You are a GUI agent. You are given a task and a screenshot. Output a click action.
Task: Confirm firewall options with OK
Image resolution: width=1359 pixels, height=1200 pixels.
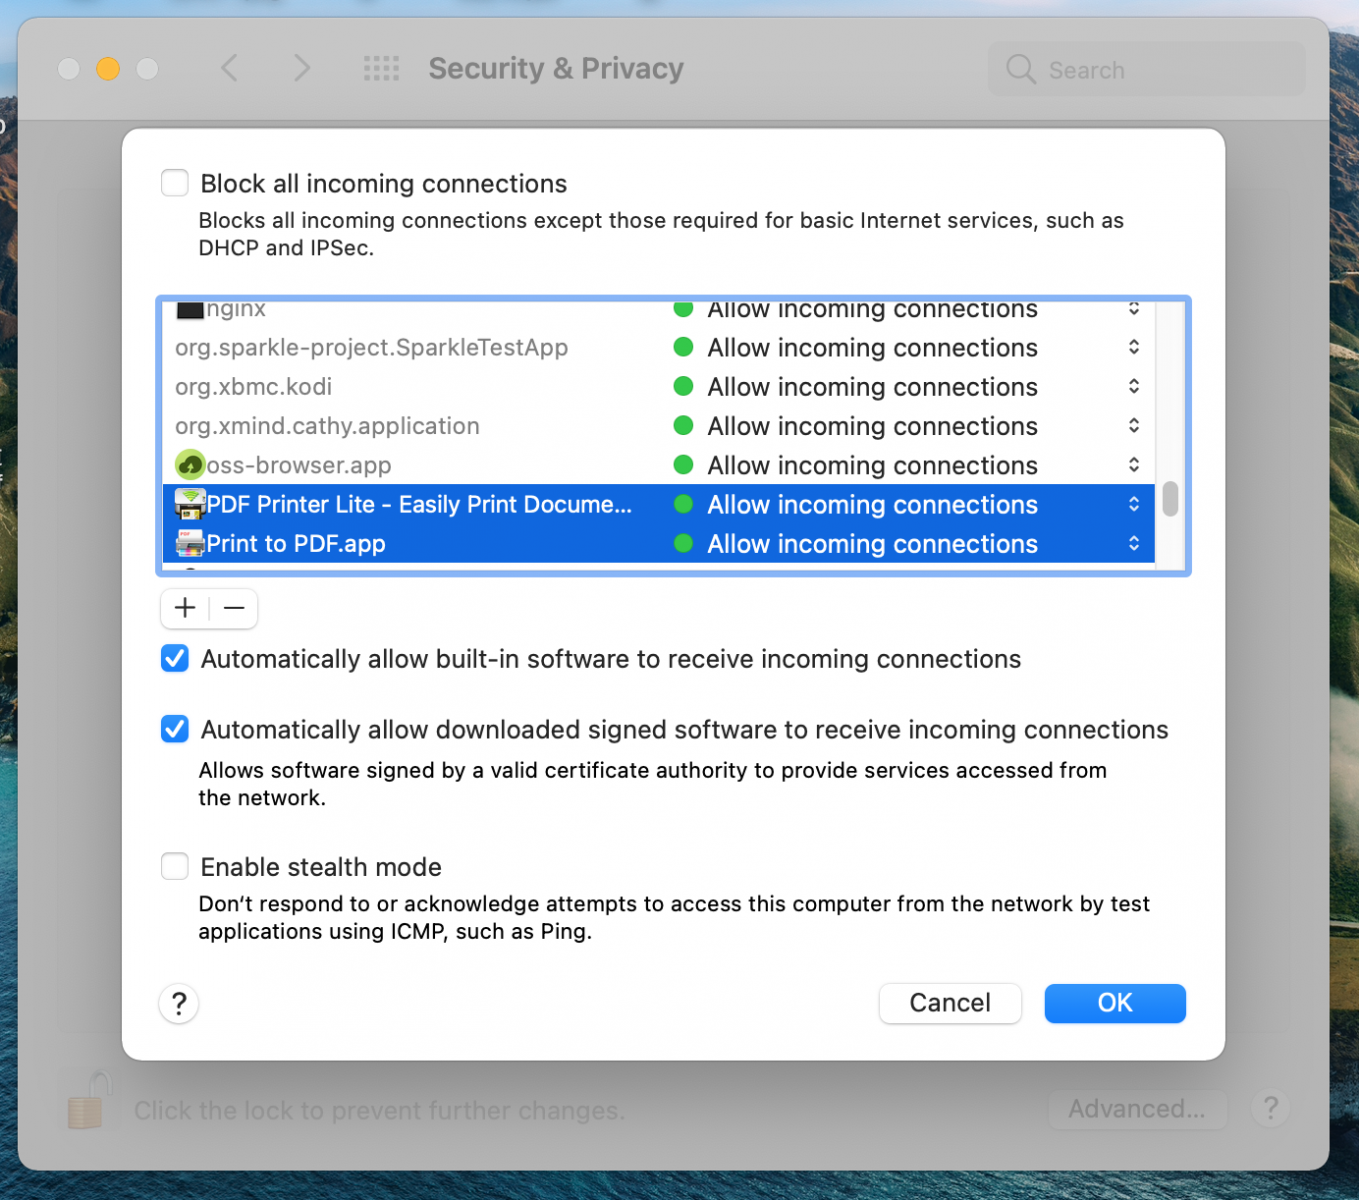(x=1115, y=1003)
